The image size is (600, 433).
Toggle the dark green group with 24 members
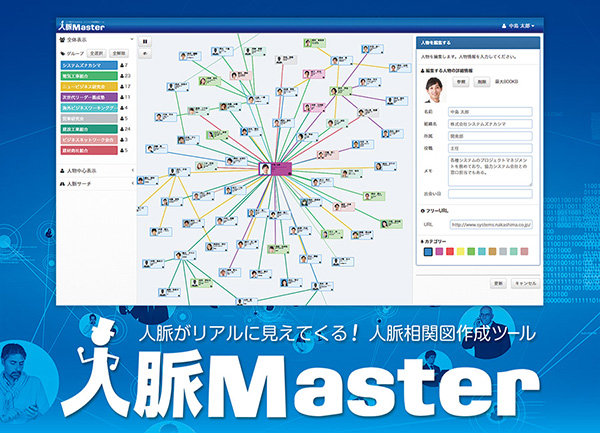tap(89, 129)
